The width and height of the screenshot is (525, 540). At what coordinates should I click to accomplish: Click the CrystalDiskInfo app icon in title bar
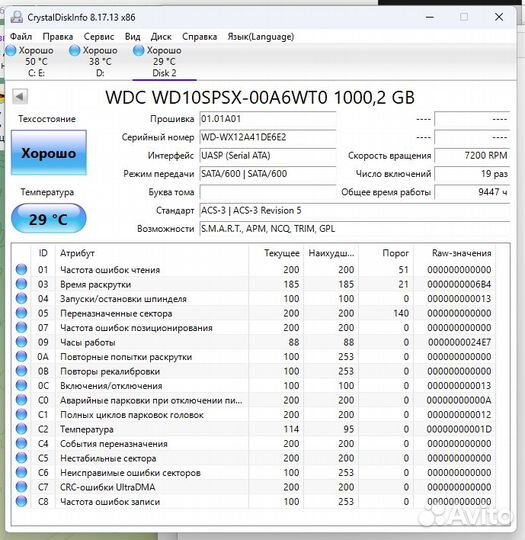click(x=17, y=17)
